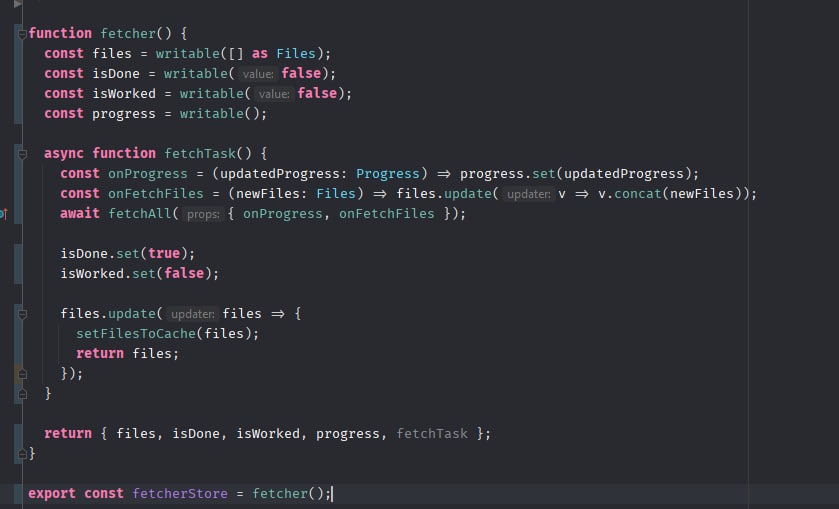Click the 'fetcher()' call in export line

pos(288,493)
